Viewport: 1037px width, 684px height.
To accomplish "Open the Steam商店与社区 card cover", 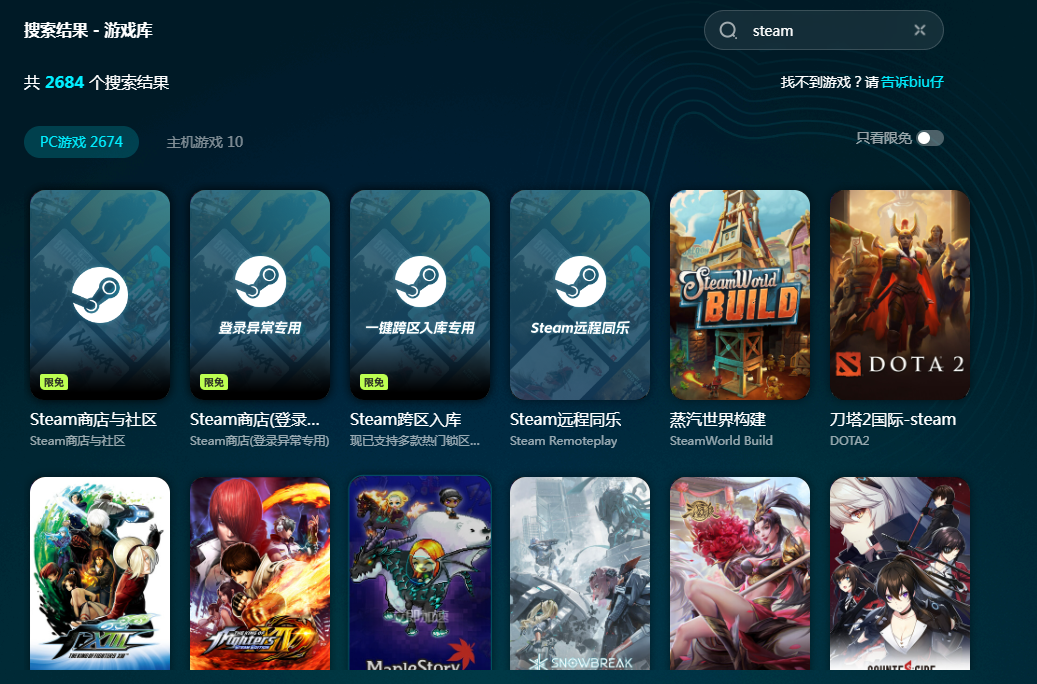I will pyautogui.click(x=100, y=294).
